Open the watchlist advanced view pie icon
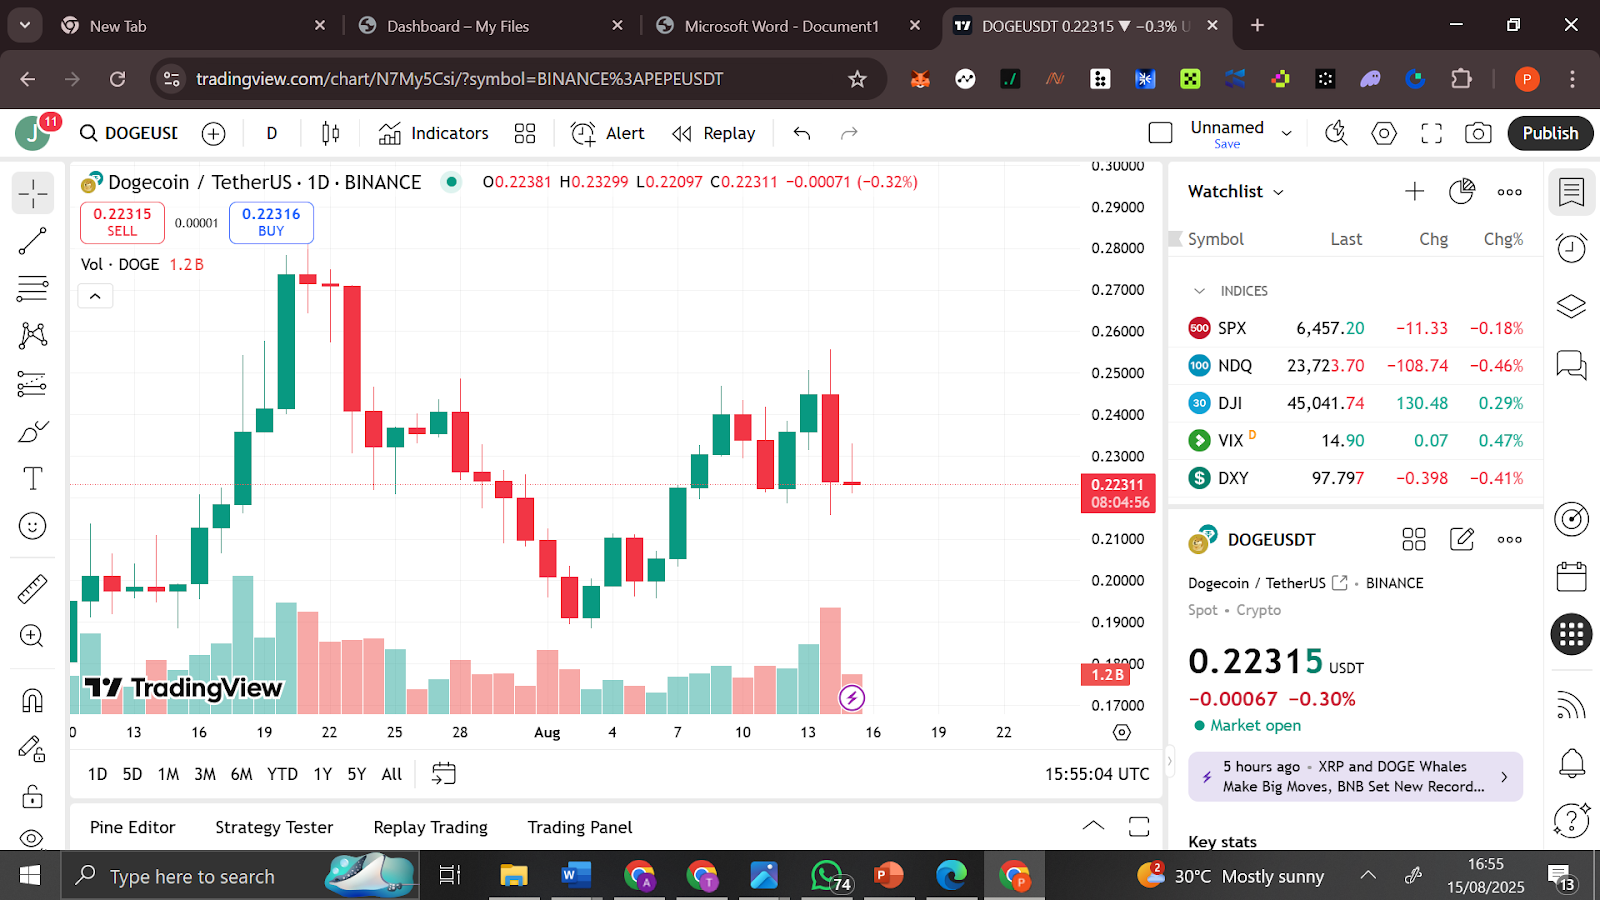The height and width of the screenshot is (900, 1600). (1462, 191)
